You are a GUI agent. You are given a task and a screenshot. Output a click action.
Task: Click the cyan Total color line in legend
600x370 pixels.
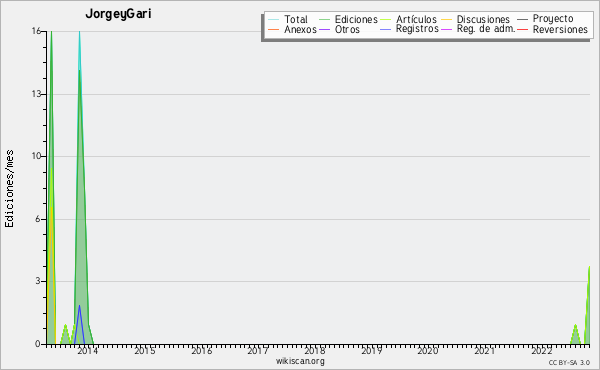tap(273, 19)
